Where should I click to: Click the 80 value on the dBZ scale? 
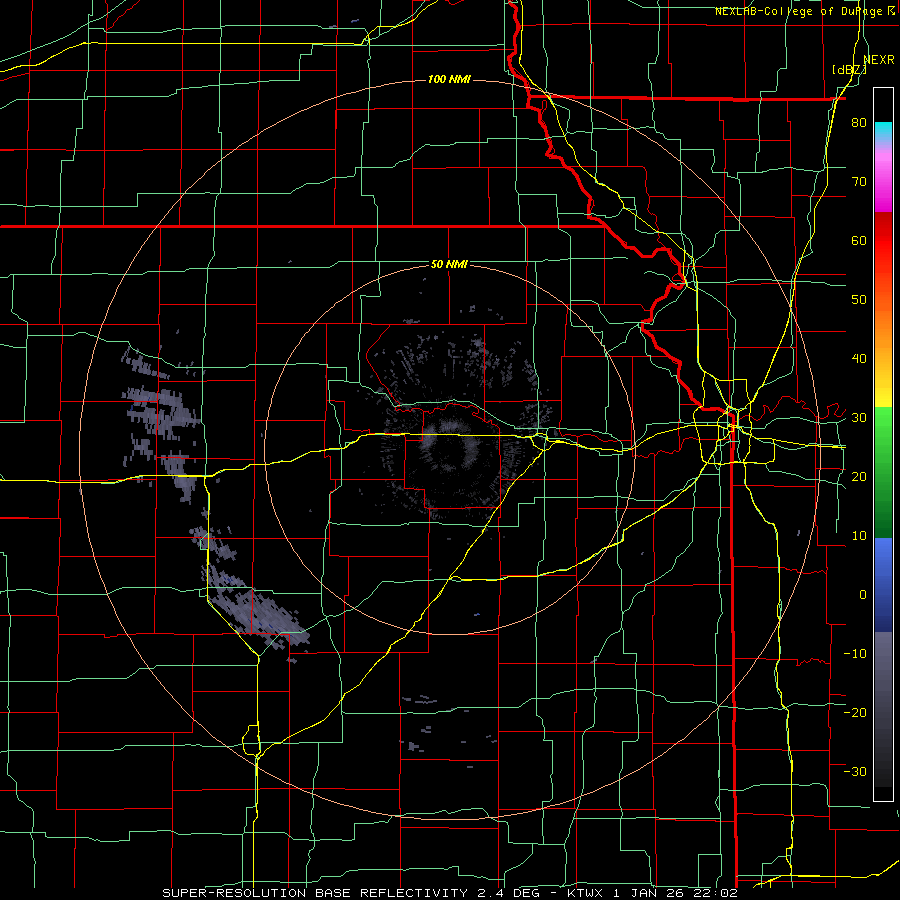(859, 123)
